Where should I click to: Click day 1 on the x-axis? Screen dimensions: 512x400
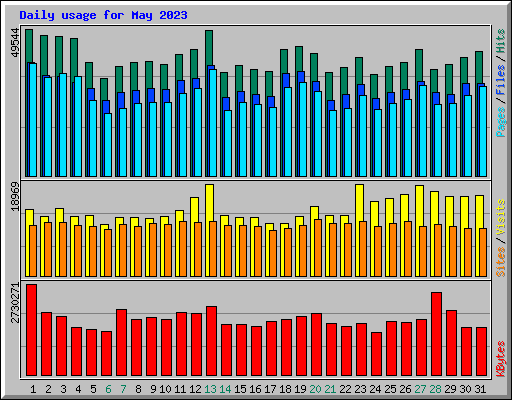(x=33, y=389)
